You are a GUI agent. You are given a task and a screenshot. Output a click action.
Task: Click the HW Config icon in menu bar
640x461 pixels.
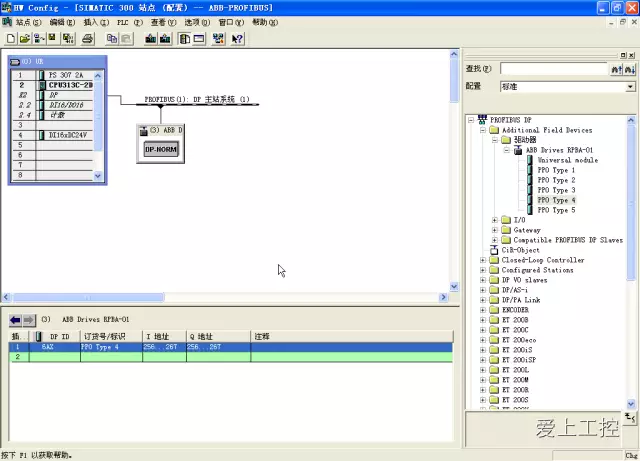coord(7,22)
